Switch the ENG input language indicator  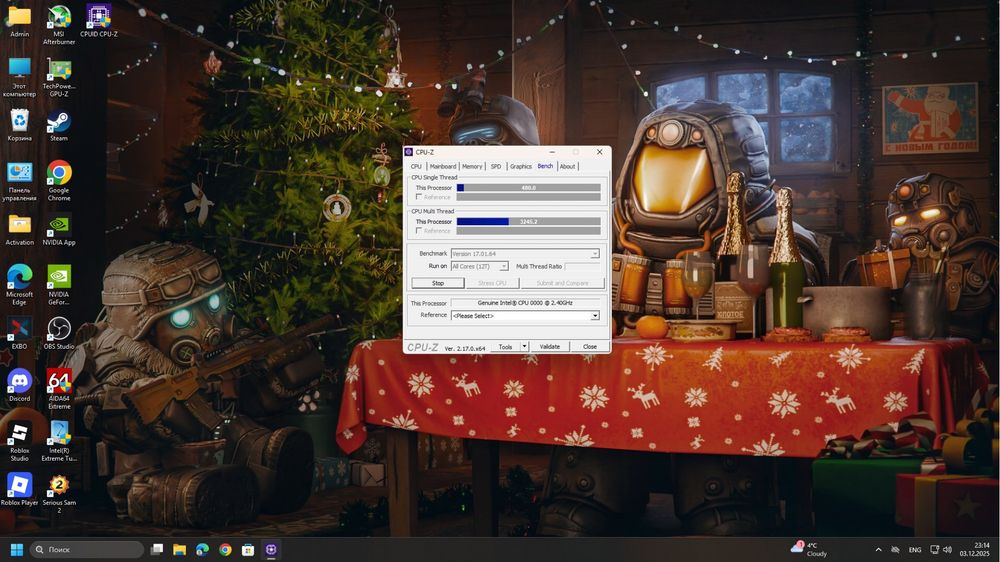tap(915, 549)
